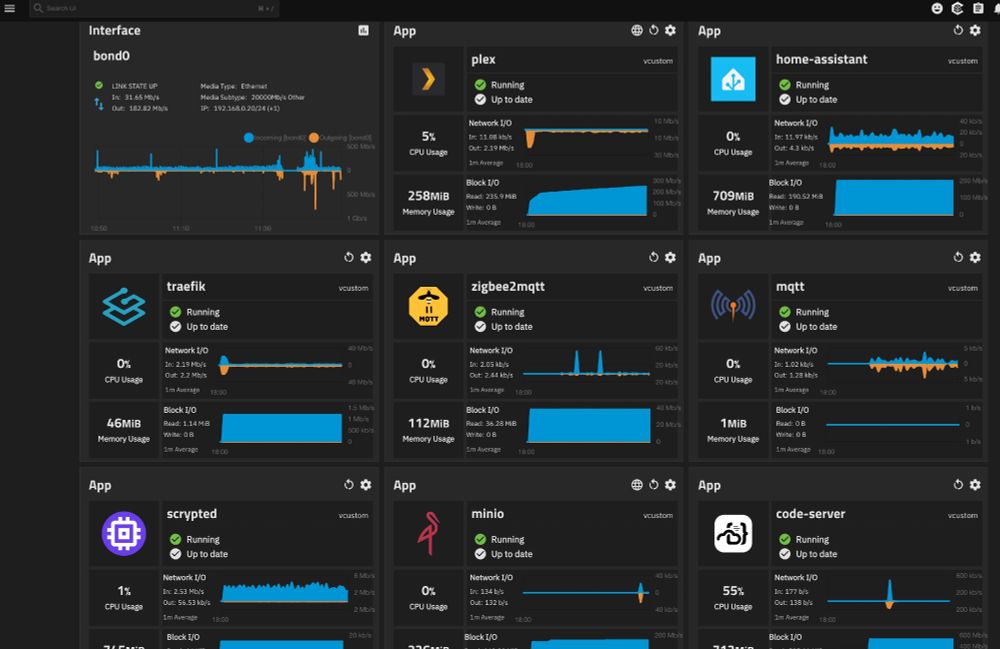The image size is (1000, 649).
Task: Click scrypted's 1% CPU Usage value
Action: pyautogui.click(x=124, y=591)
